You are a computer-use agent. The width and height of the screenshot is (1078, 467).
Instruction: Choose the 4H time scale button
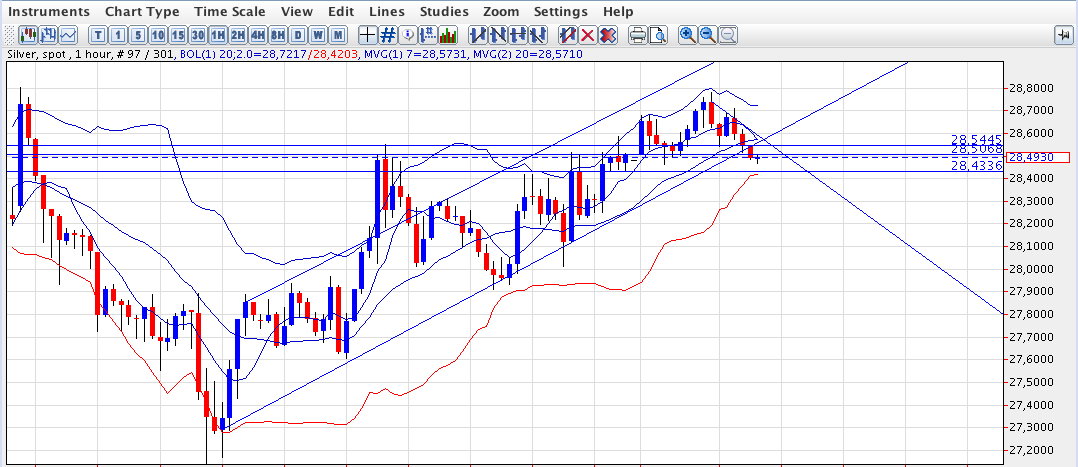click(x=258, y=35)
